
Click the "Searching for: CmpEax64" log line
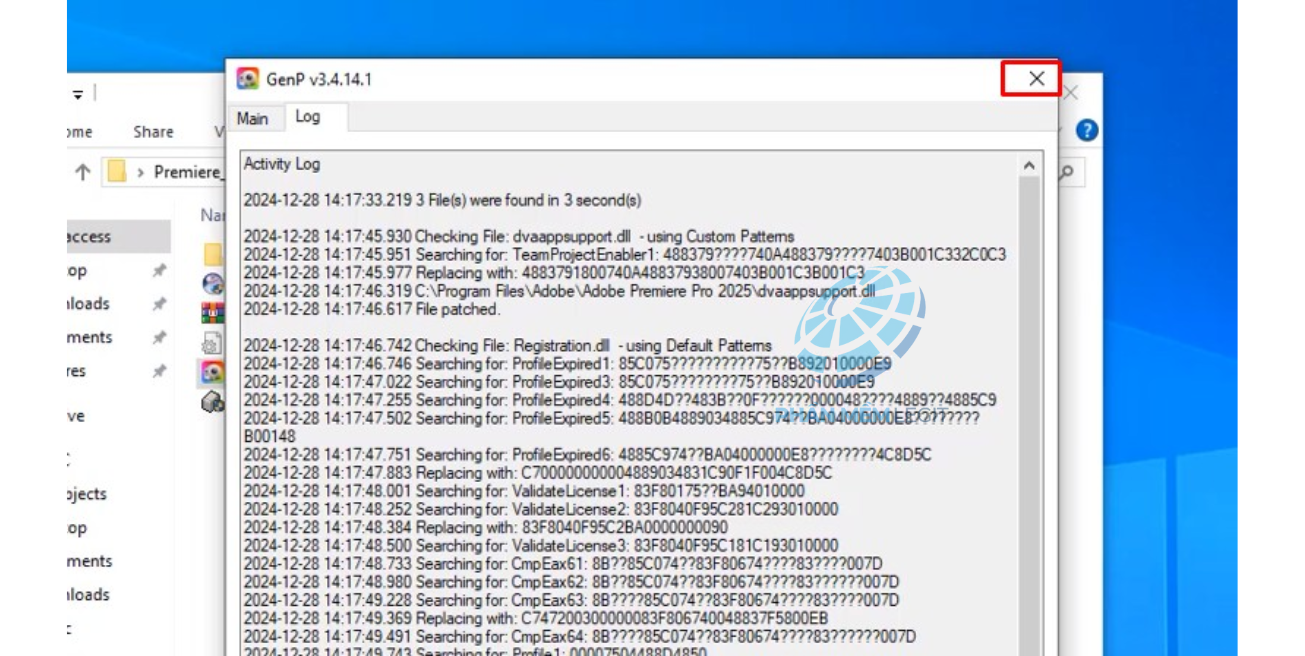pos(580,636)
